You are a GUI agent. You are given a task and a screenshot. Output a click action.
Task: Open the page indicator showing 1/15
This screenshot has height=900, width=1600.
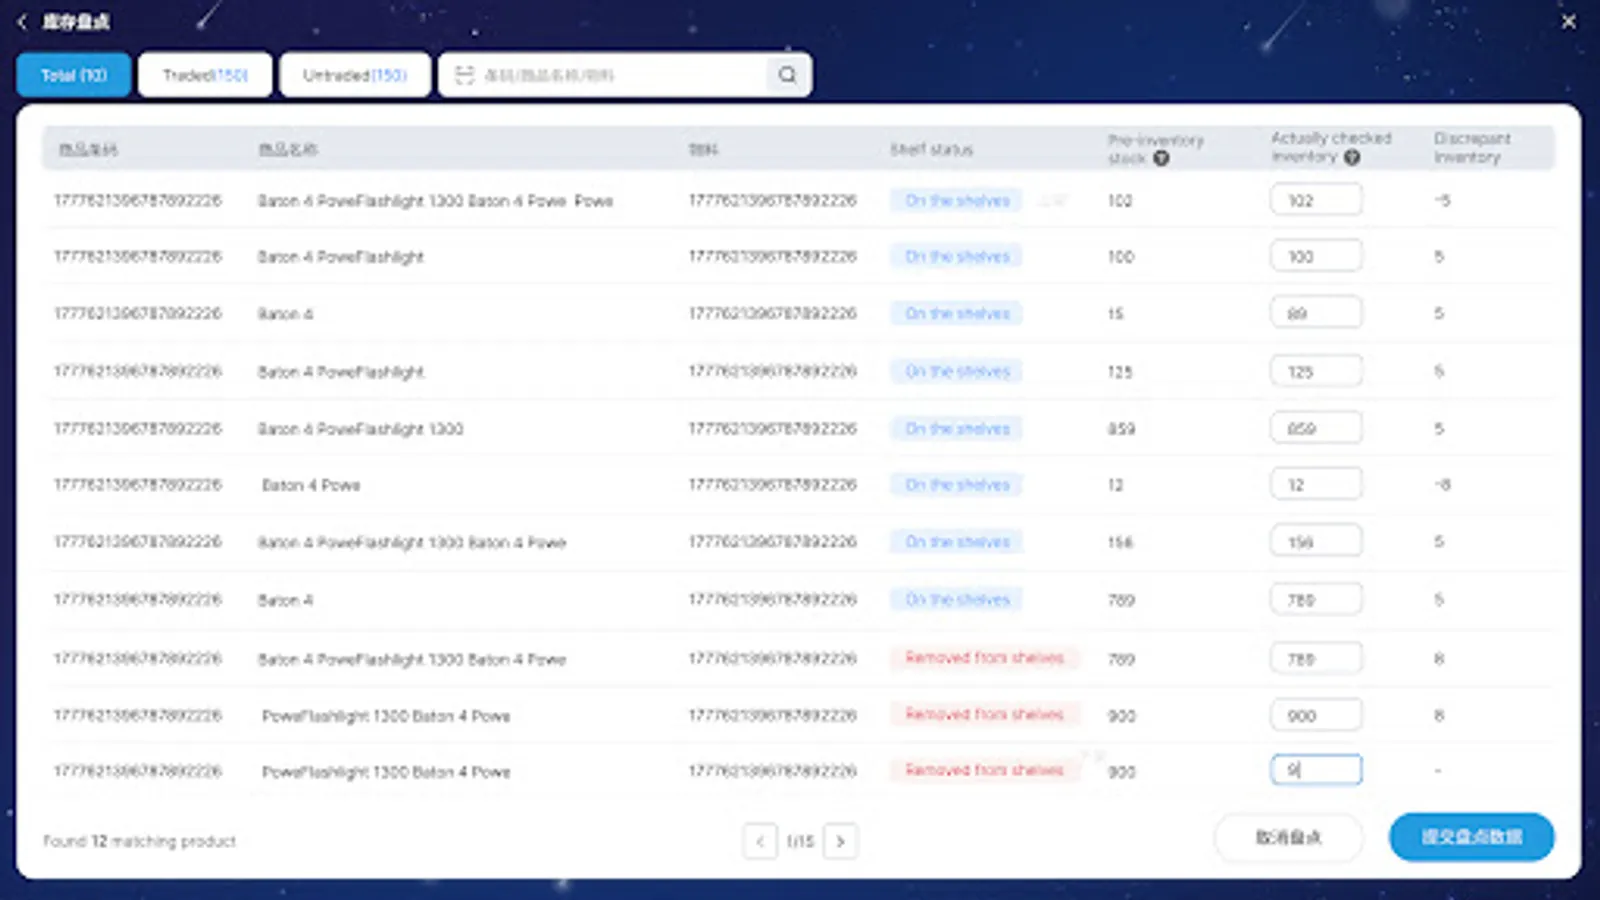(799, 841)
